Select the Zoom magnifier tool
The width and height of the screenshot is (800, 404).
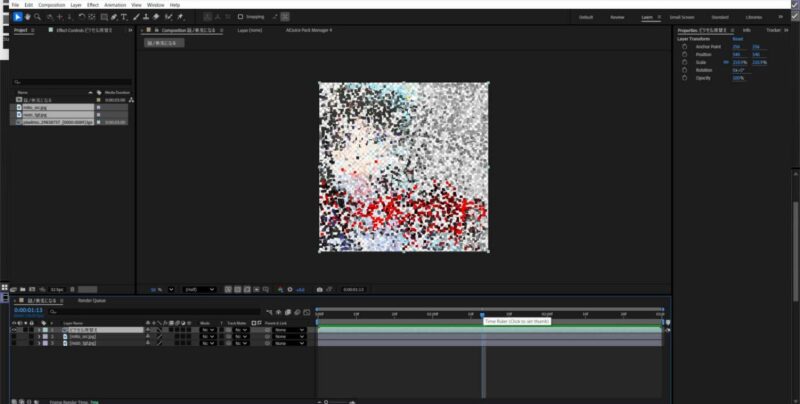coord(37,17)
